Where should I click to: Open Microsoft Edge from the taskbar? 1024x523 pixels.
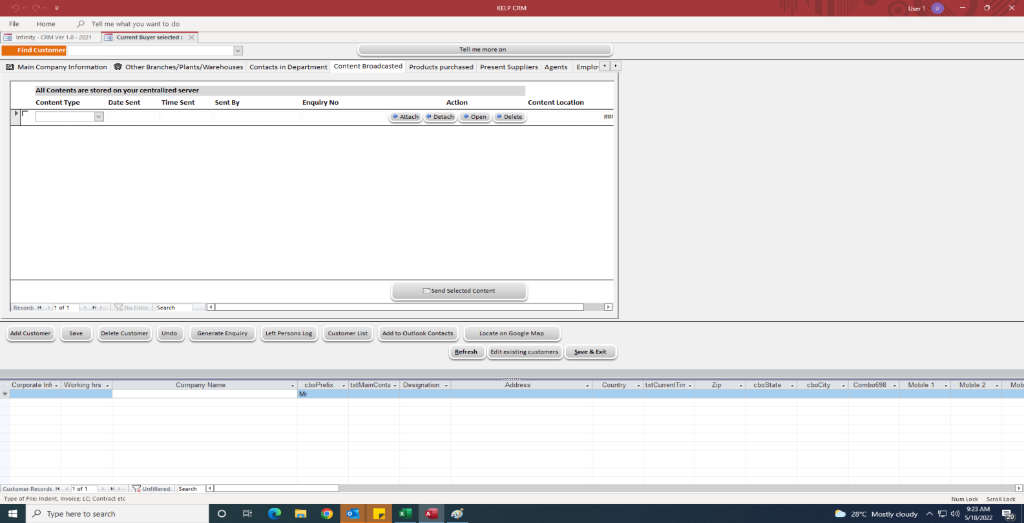pyautogui.click(x=274, y=514)
